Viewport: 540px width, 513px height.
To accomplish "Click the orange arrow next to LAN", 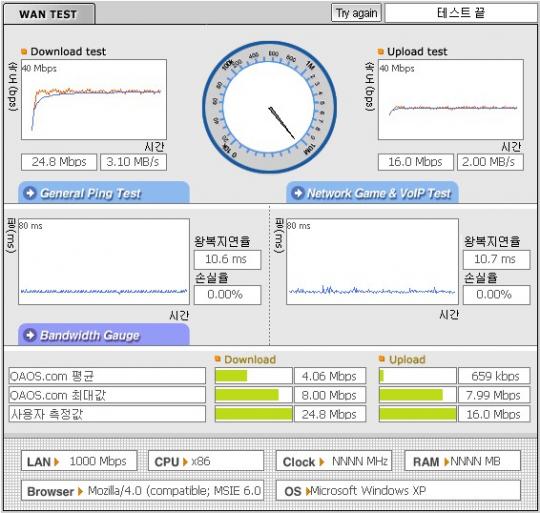I will [57, 461].
